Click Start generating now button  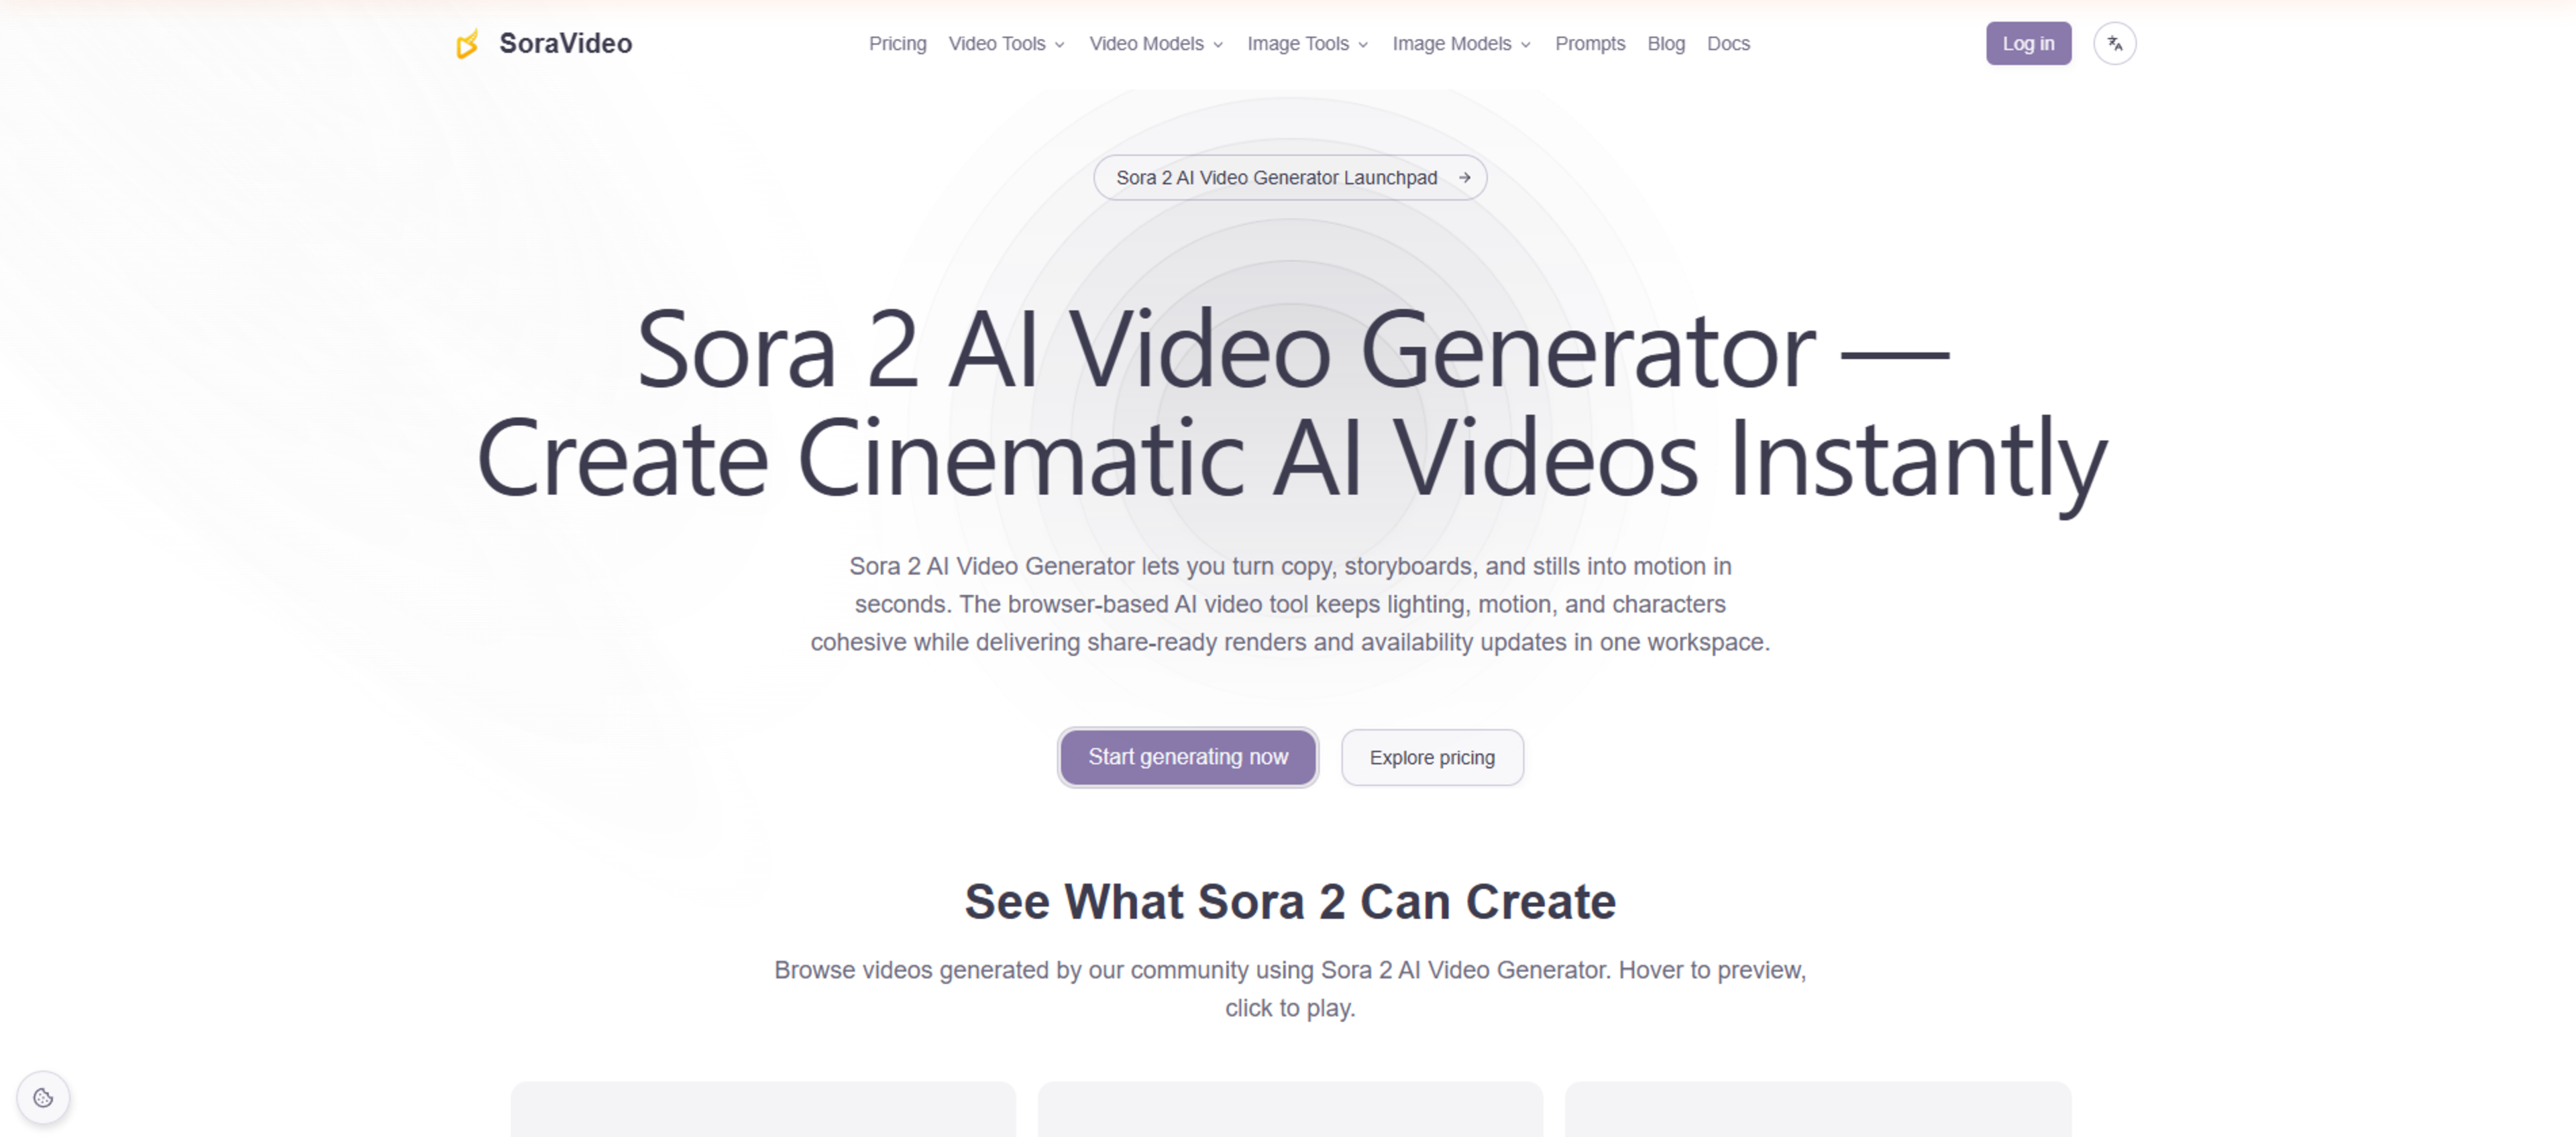pyautogui.click(x=1187, y=757)
